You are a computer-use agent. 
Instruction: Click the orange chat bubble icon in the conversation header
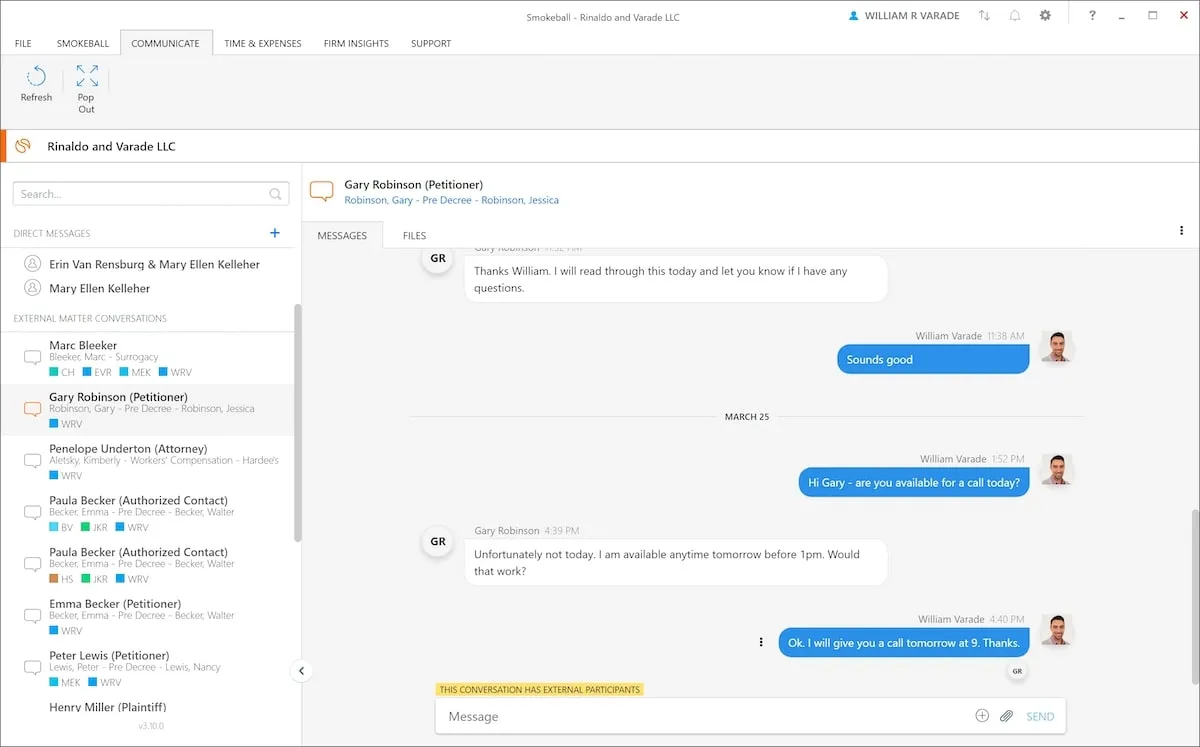tap(321, 191)
